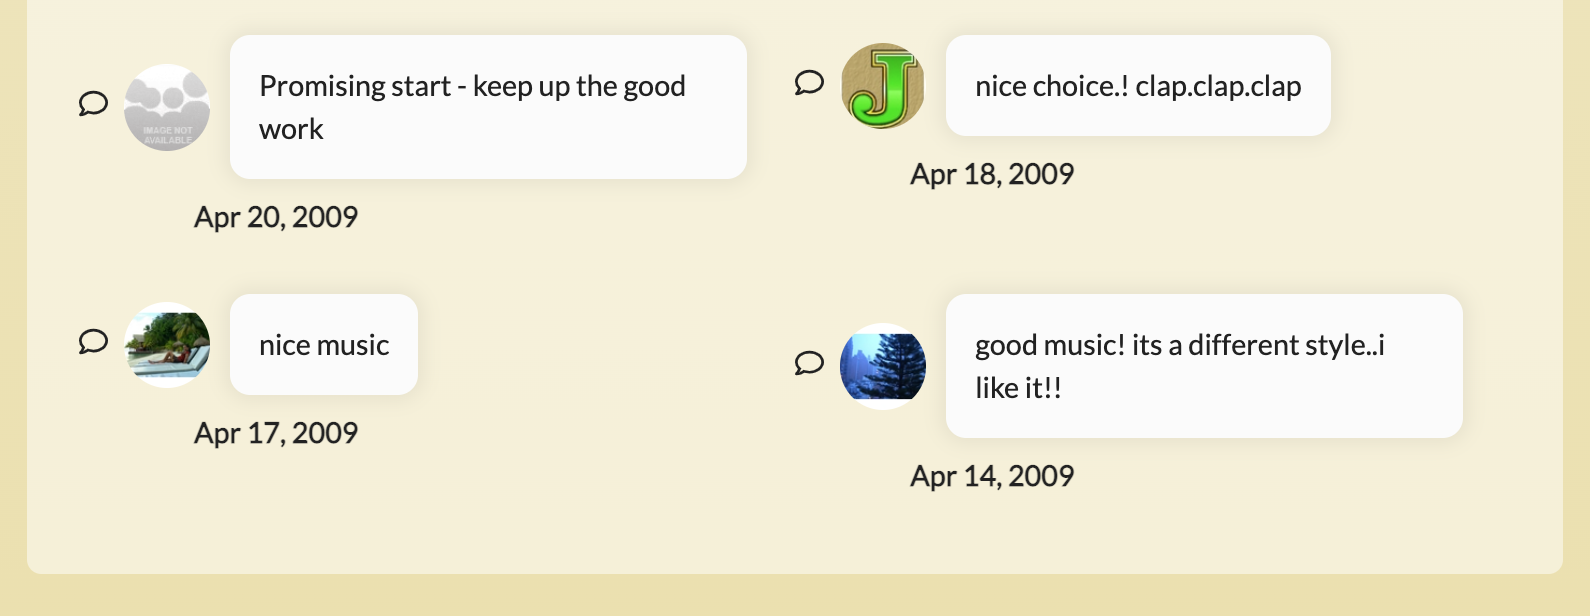
Task: Click the Apr 18, 2009 date label
Action: coord(993,173)
